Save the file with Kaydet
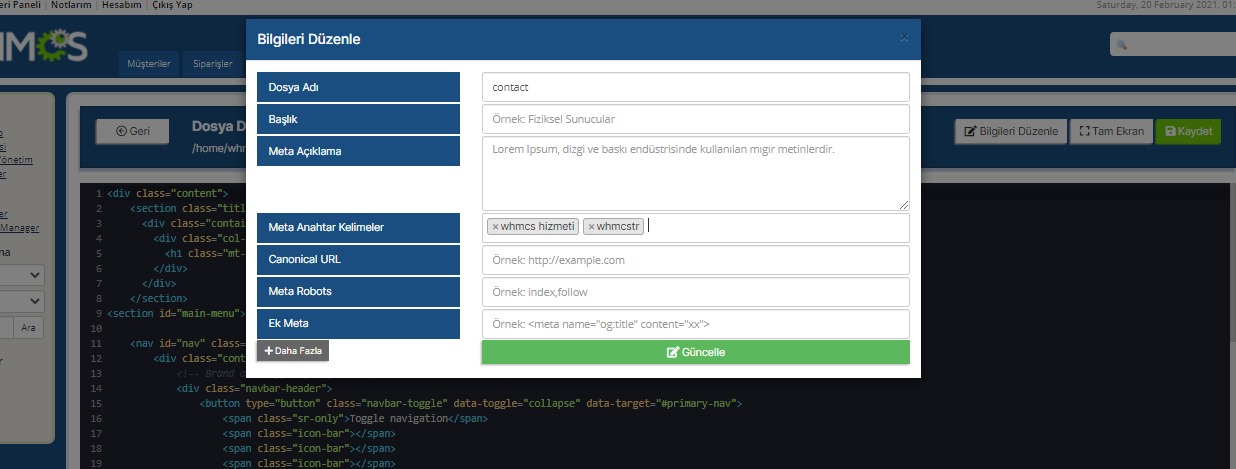Image resolution: width=1236 pixels, height=469 pixels. tap(1188, 132)
